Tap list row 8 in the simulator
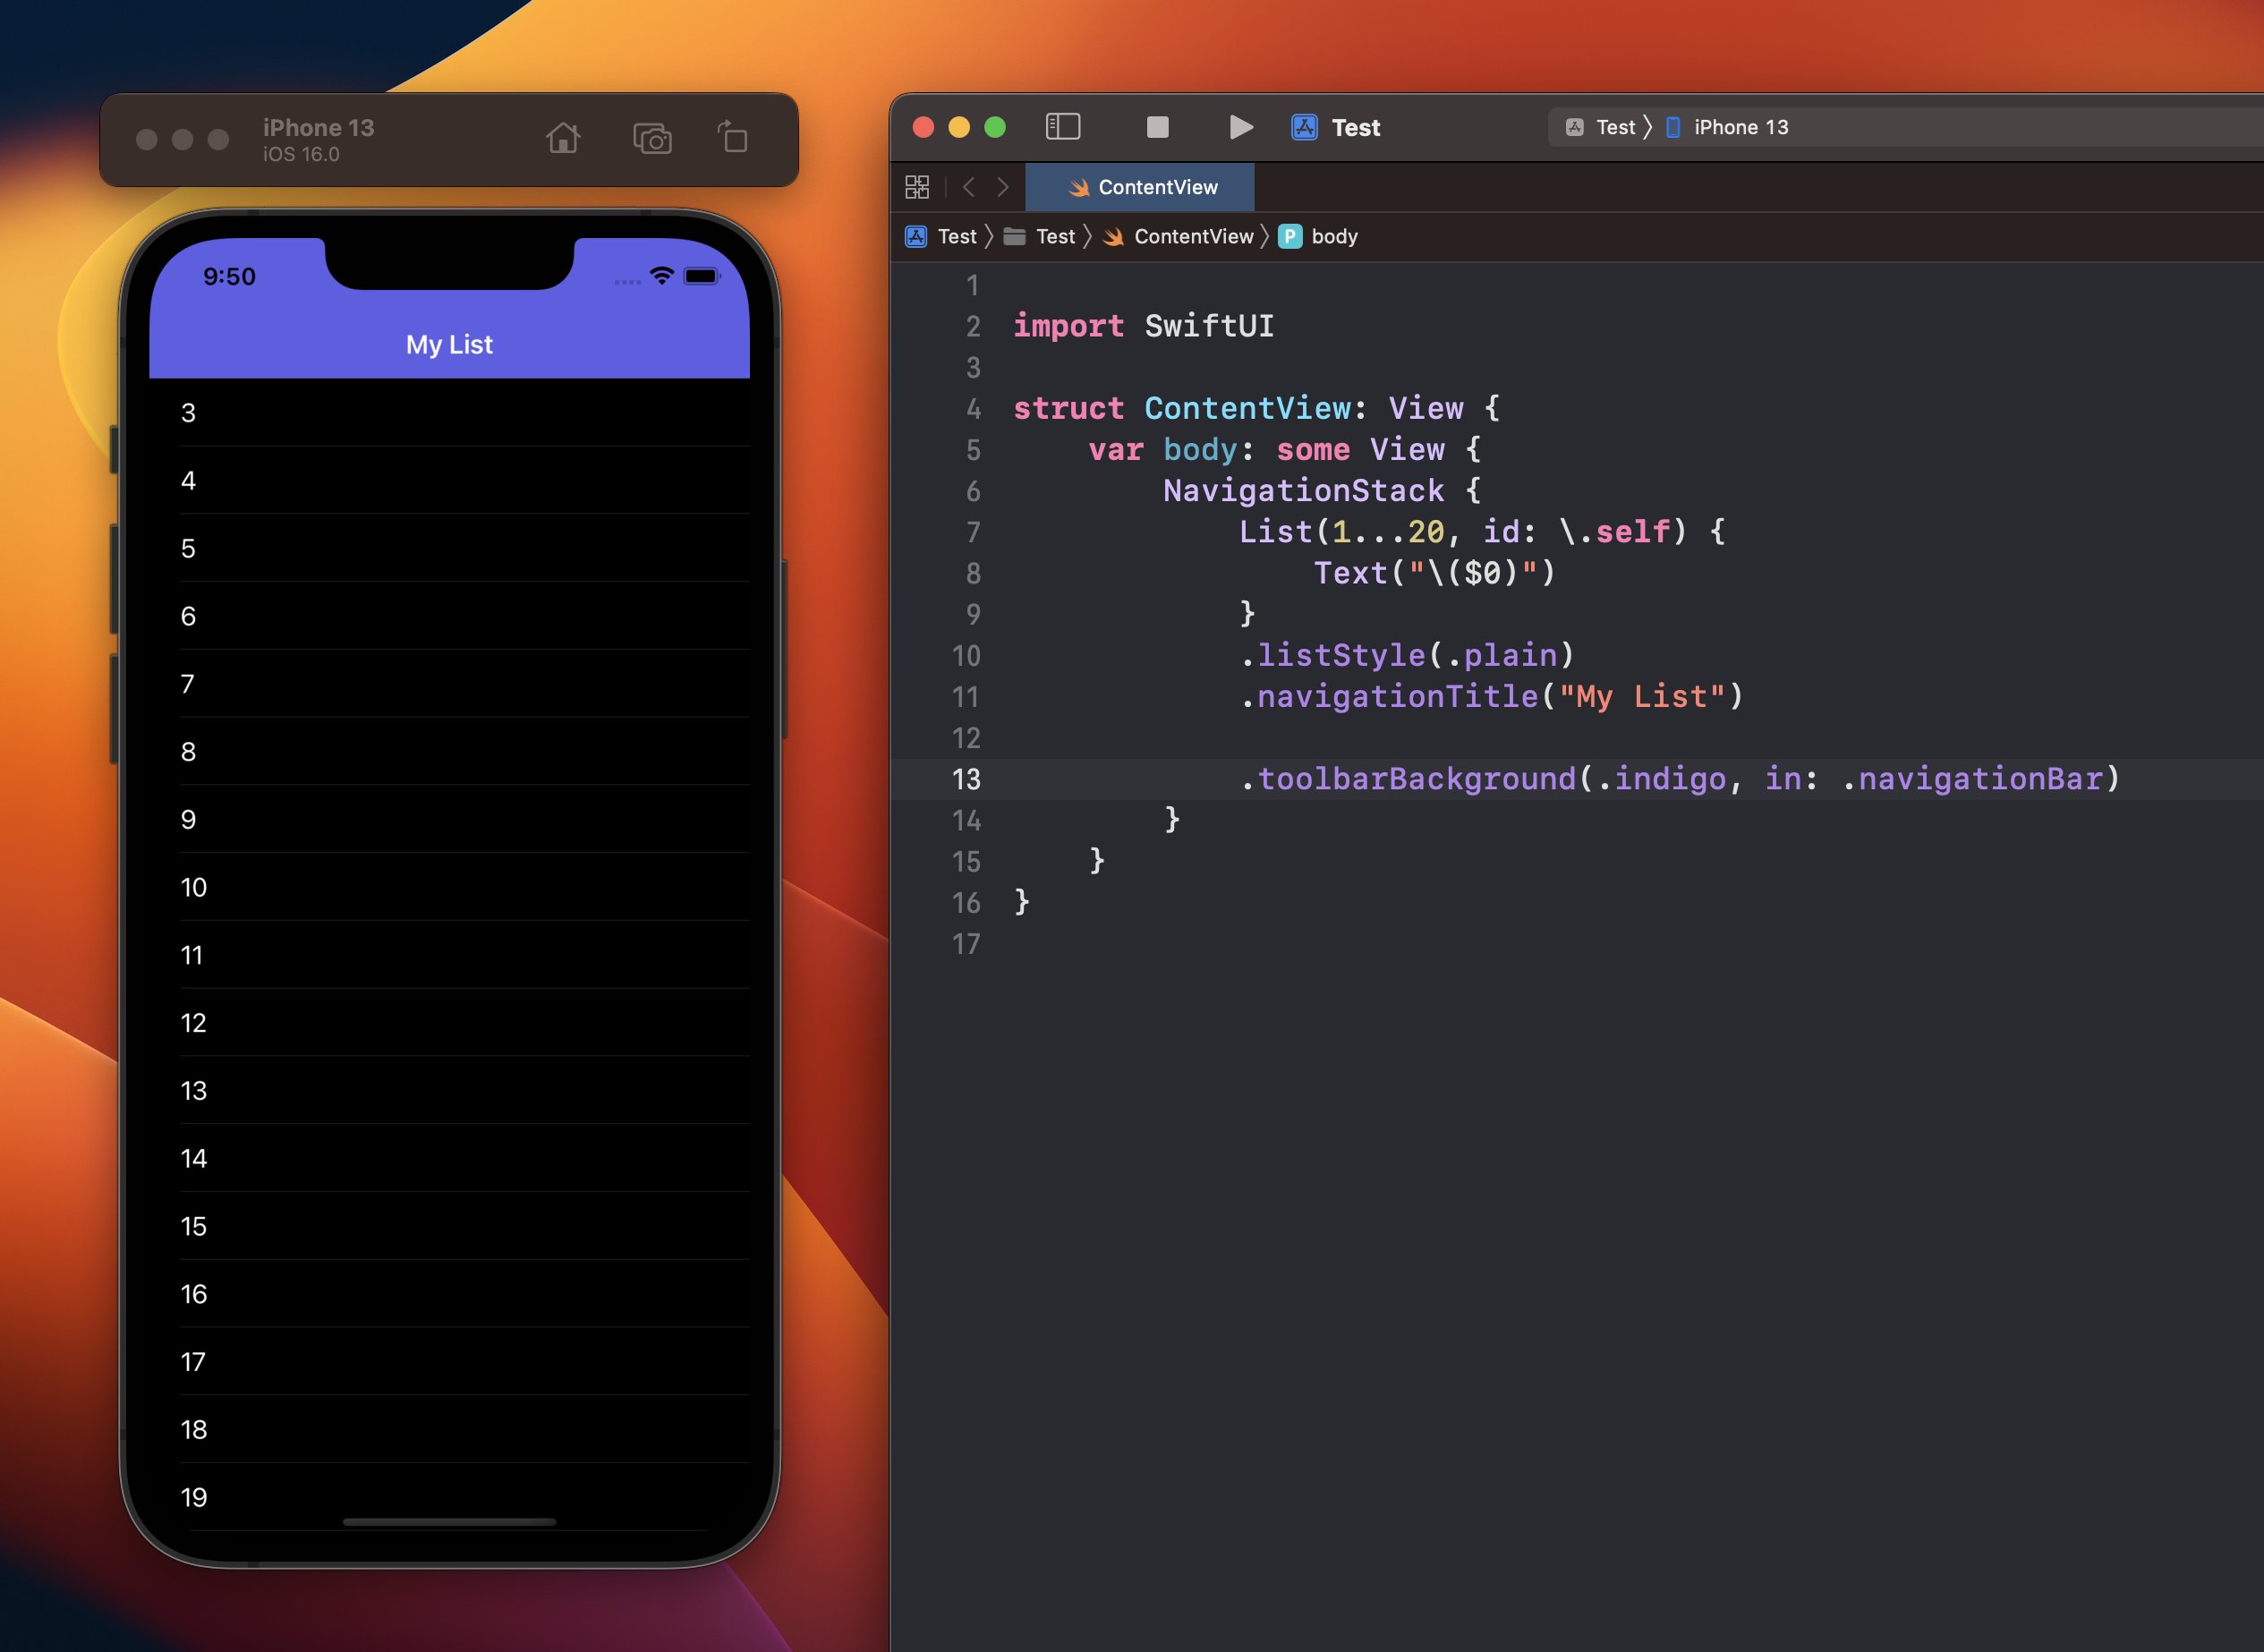This screenshot has width=2264, height=1652. coord(449,752)
